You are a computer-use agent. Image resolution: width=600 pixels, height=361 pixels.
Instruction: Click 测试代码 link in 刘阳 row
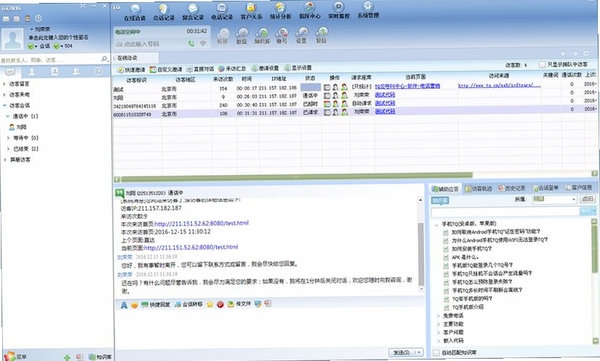[x=385, y=95]
